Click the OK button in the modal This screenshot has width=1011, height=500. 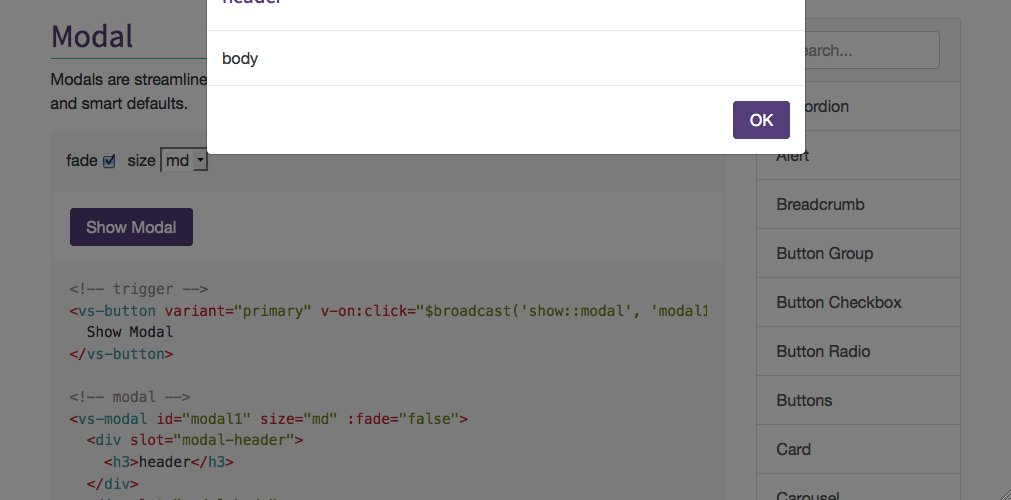pyautogui.click(x=761, y=120)
